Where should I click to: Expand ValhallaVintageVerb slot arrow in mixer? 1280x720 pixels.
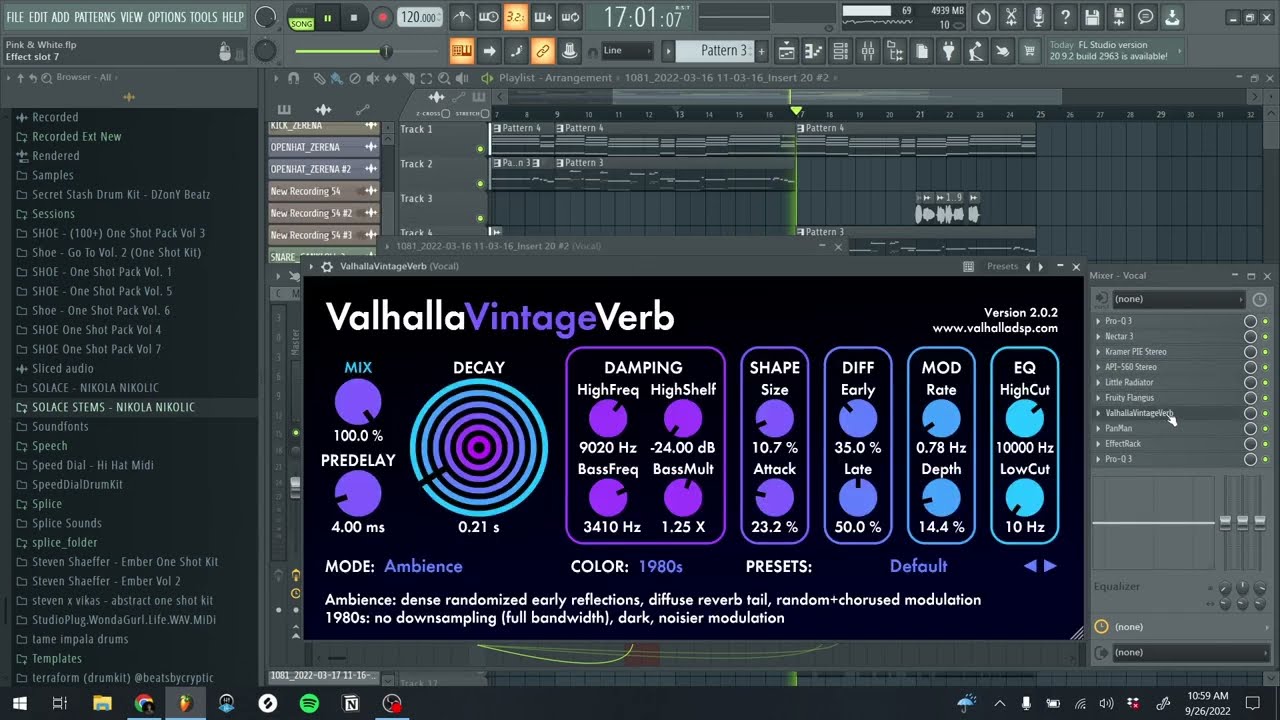click(1098, 413)
